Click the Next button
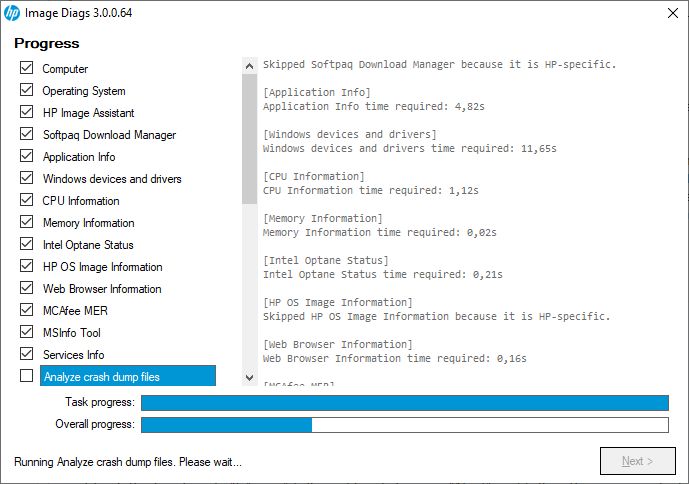This screenshot has width=689, height=484. coord(638,461)
